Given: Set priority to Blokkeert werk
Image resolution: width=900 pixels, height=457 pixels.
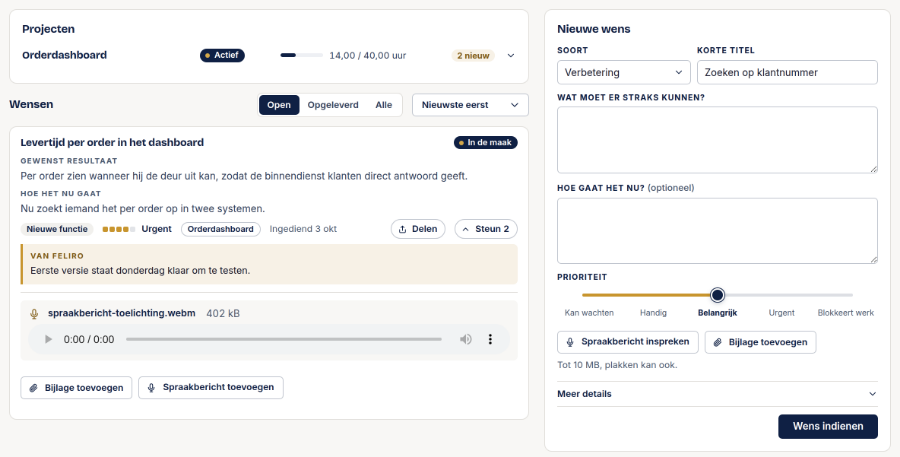Looking at the screenshot, I should [845, 313].
